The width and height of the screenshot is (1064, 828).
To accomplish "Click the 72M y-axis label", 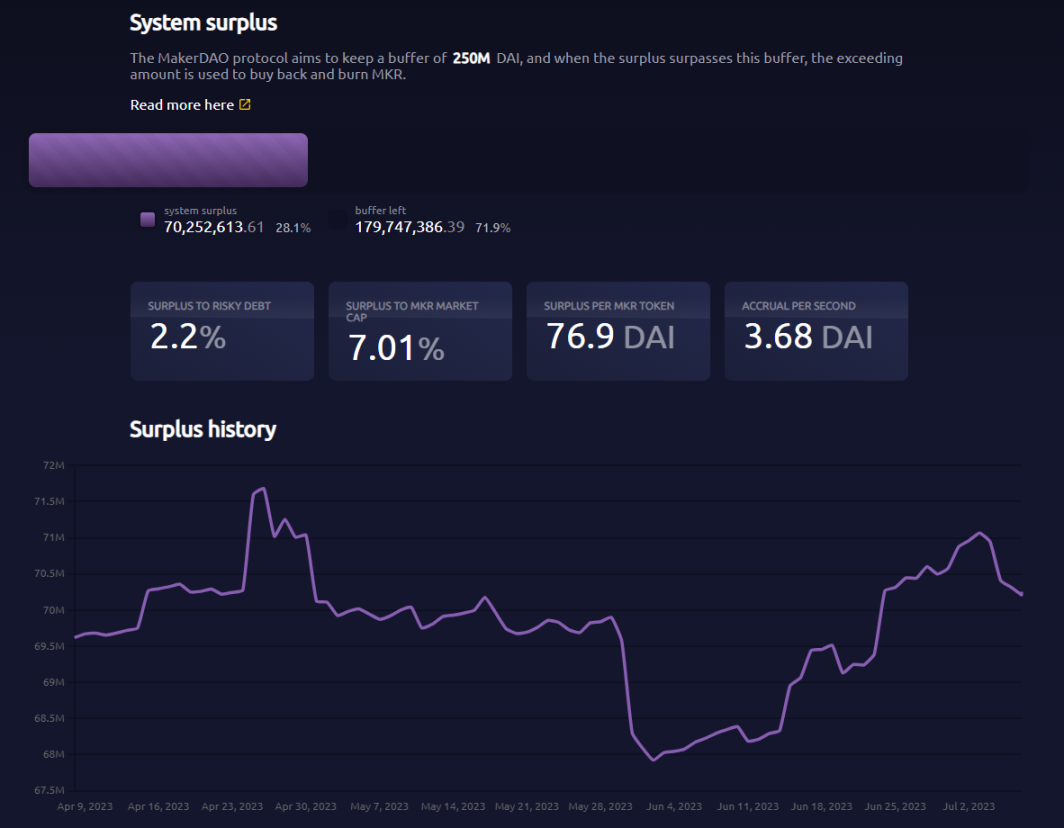I will [54, 465].
